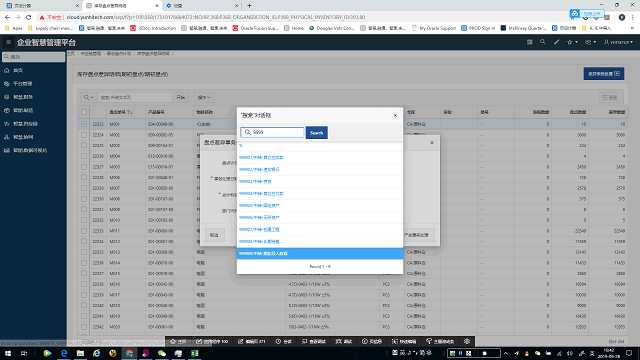Open the PROD Sign In bookmark
640x360 pixels.
(x=478, y=28)
